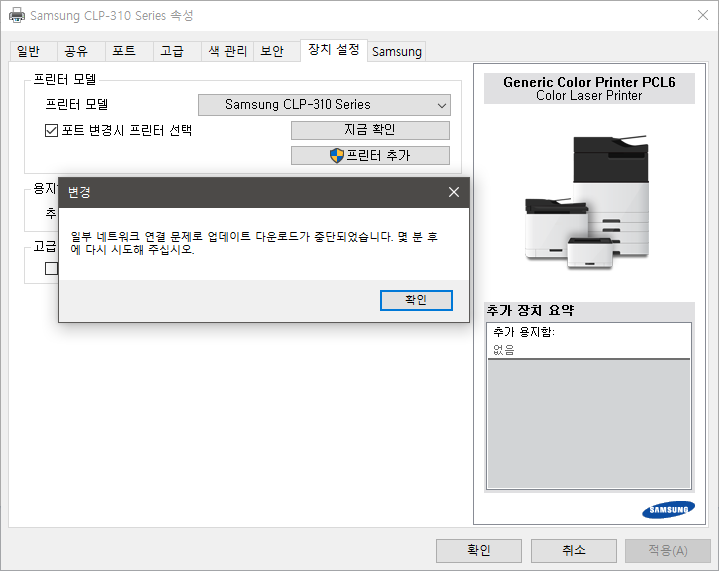
Task: Click the 적용(A) button
Action: pos(668,550)
